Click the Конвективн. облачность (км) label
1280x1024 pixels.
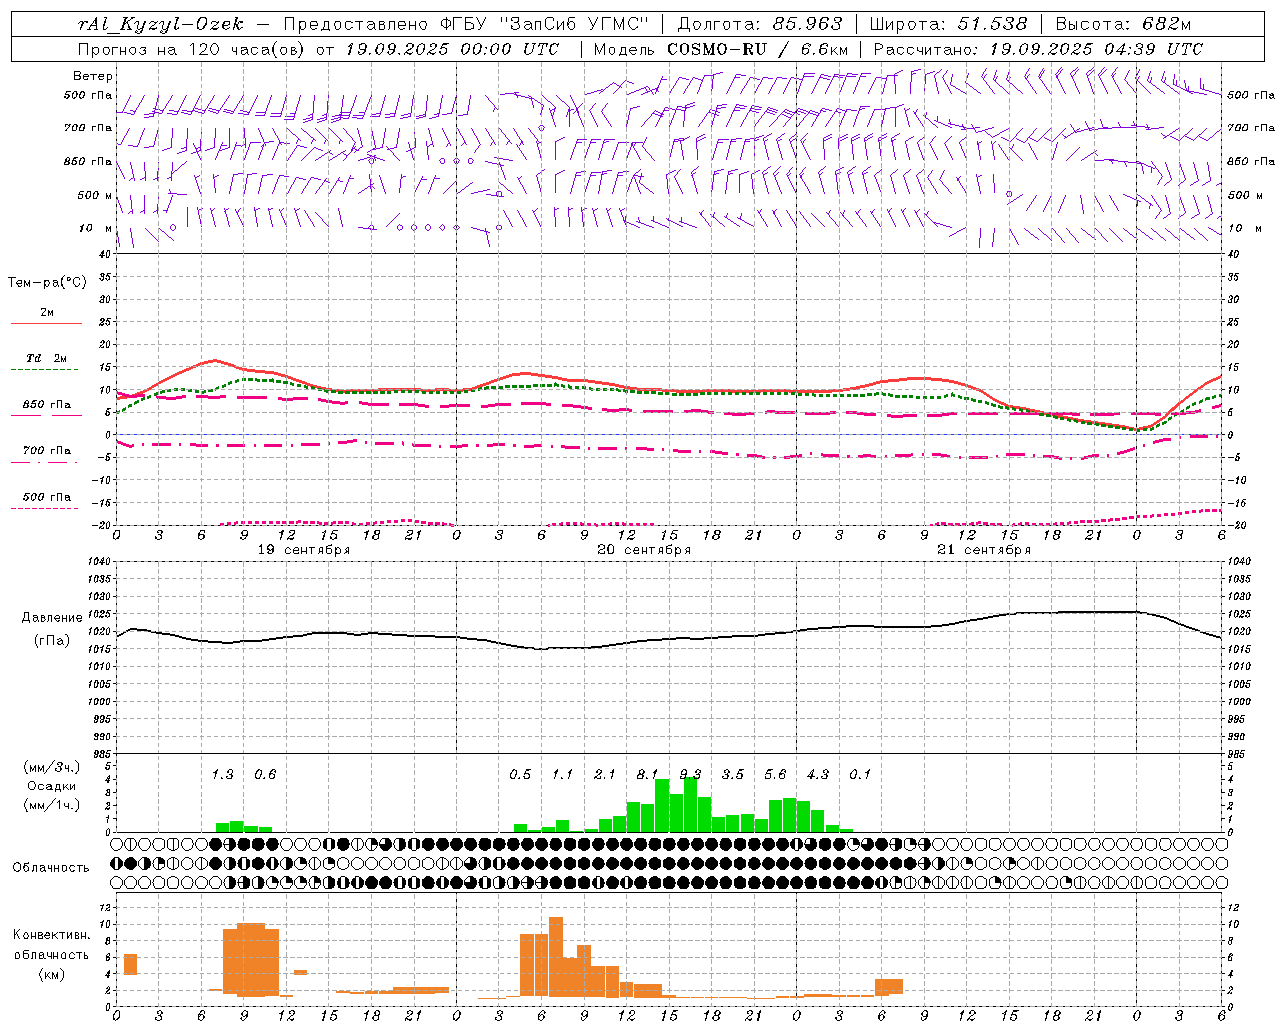52,954
